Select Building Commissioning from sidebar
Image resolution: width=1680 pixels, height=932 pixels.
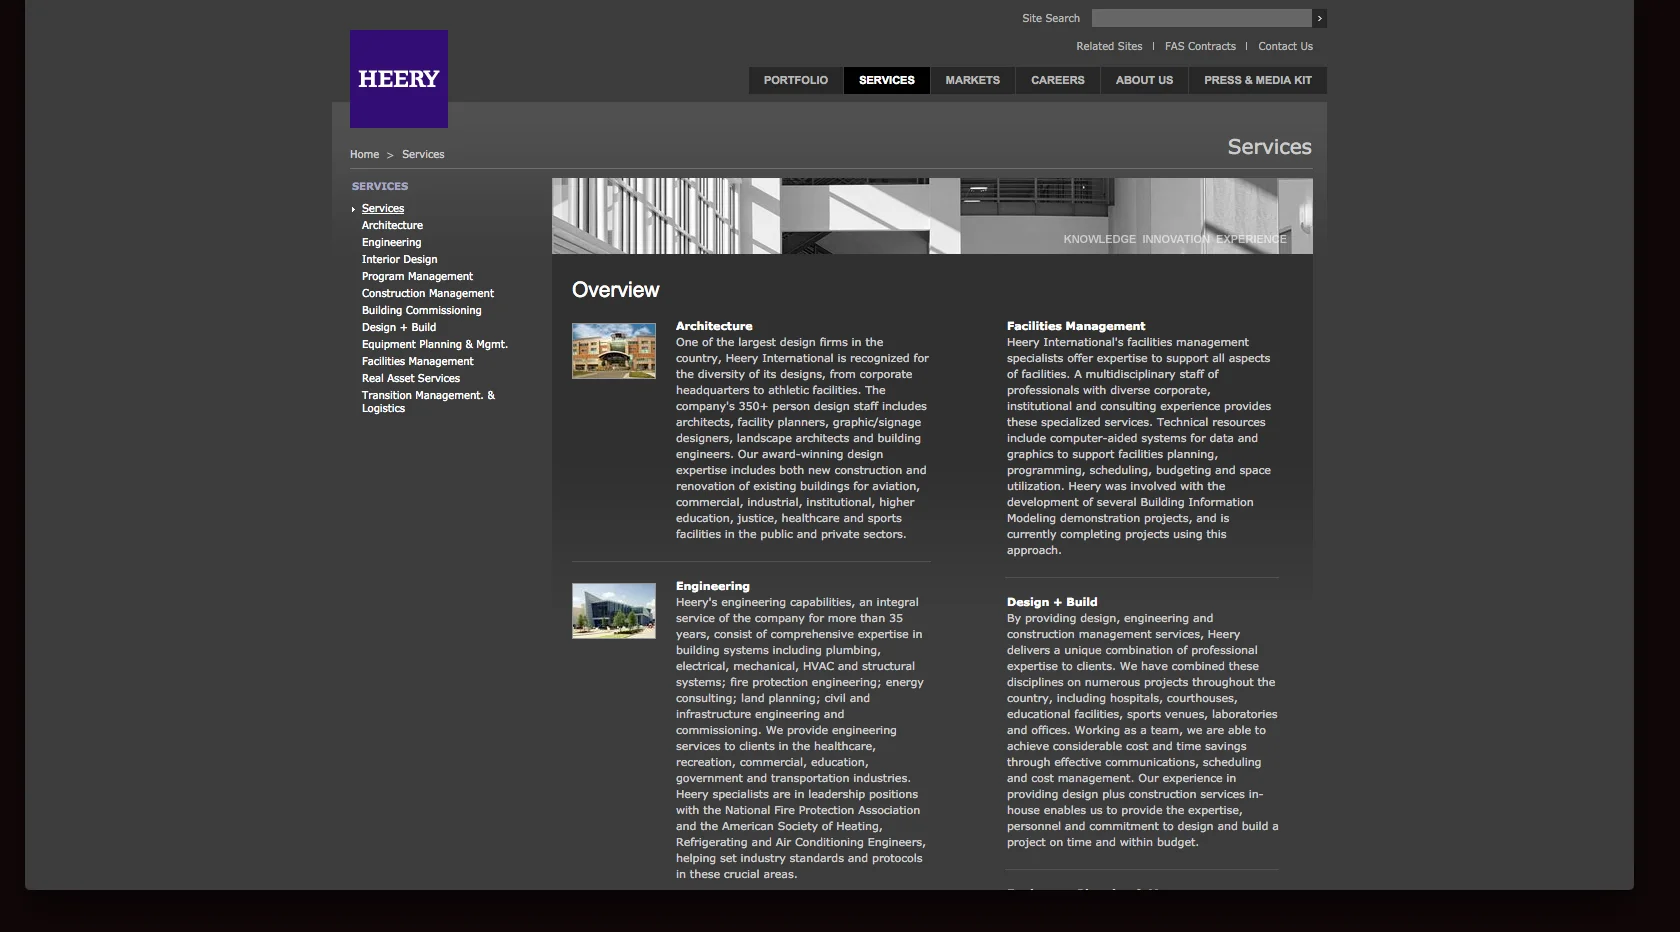[421, 310]
